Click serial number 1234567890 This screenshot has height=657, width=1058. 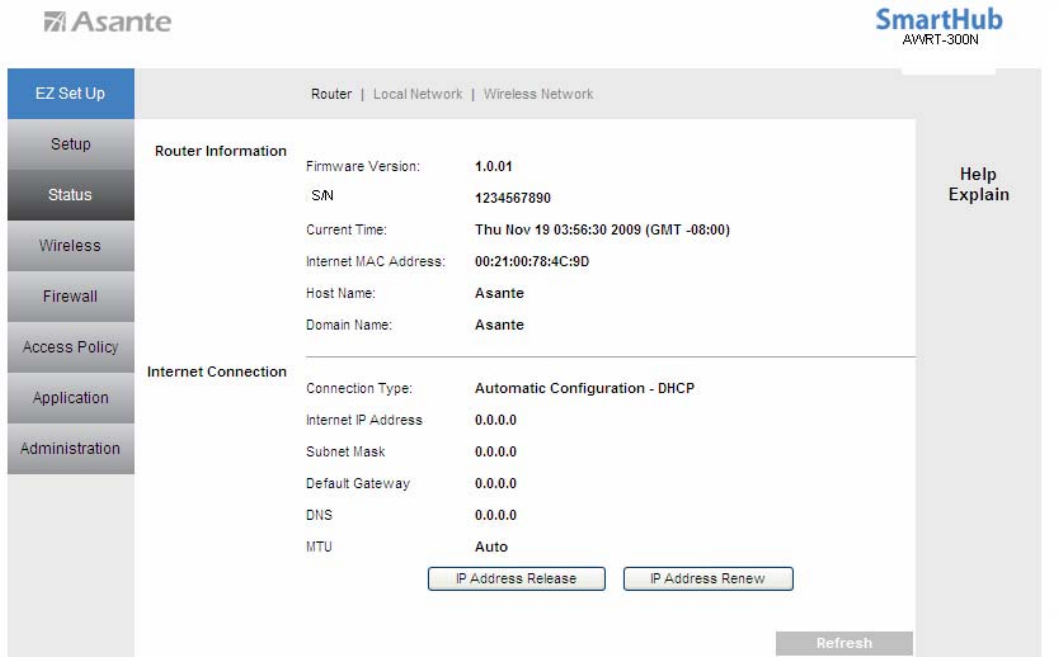[x=513, y=198]
